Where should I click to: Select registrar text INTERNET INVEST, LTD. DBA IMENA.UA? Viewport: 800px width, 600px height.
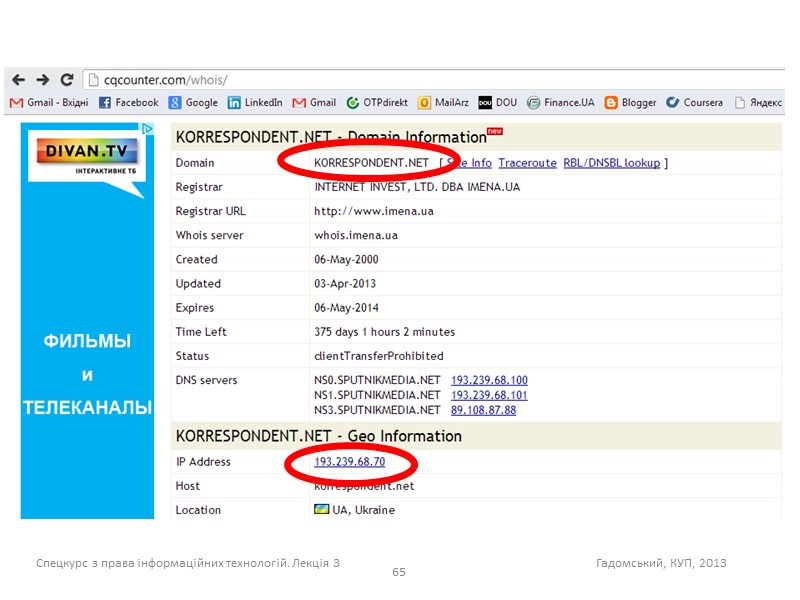click(x=417, y=187)
